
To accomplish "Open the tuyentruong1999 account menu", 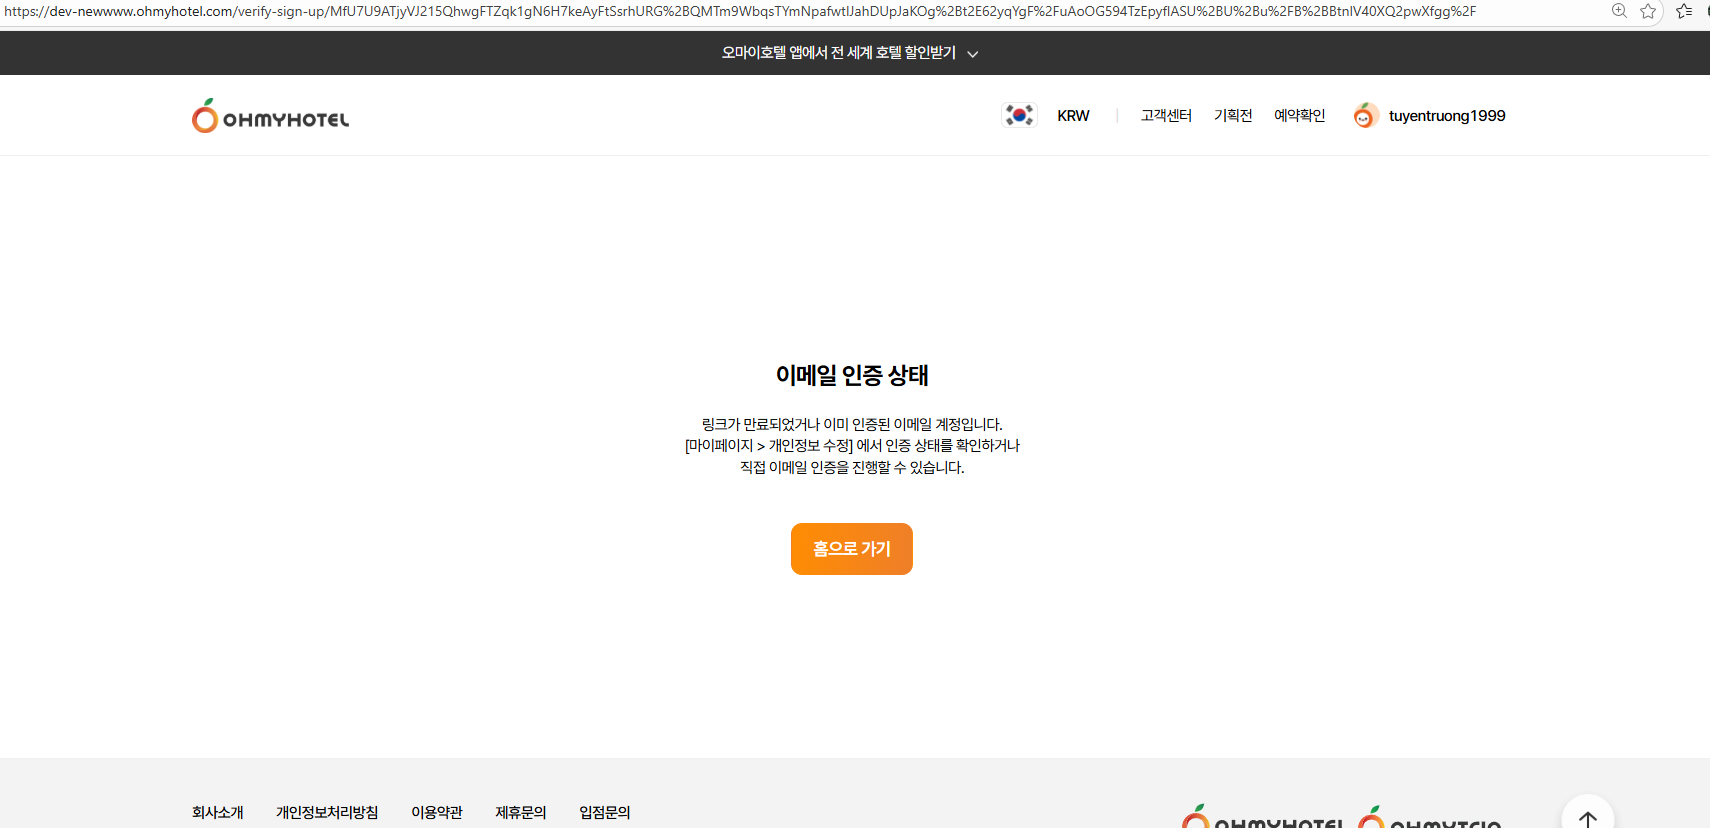I will (1447, 116).
